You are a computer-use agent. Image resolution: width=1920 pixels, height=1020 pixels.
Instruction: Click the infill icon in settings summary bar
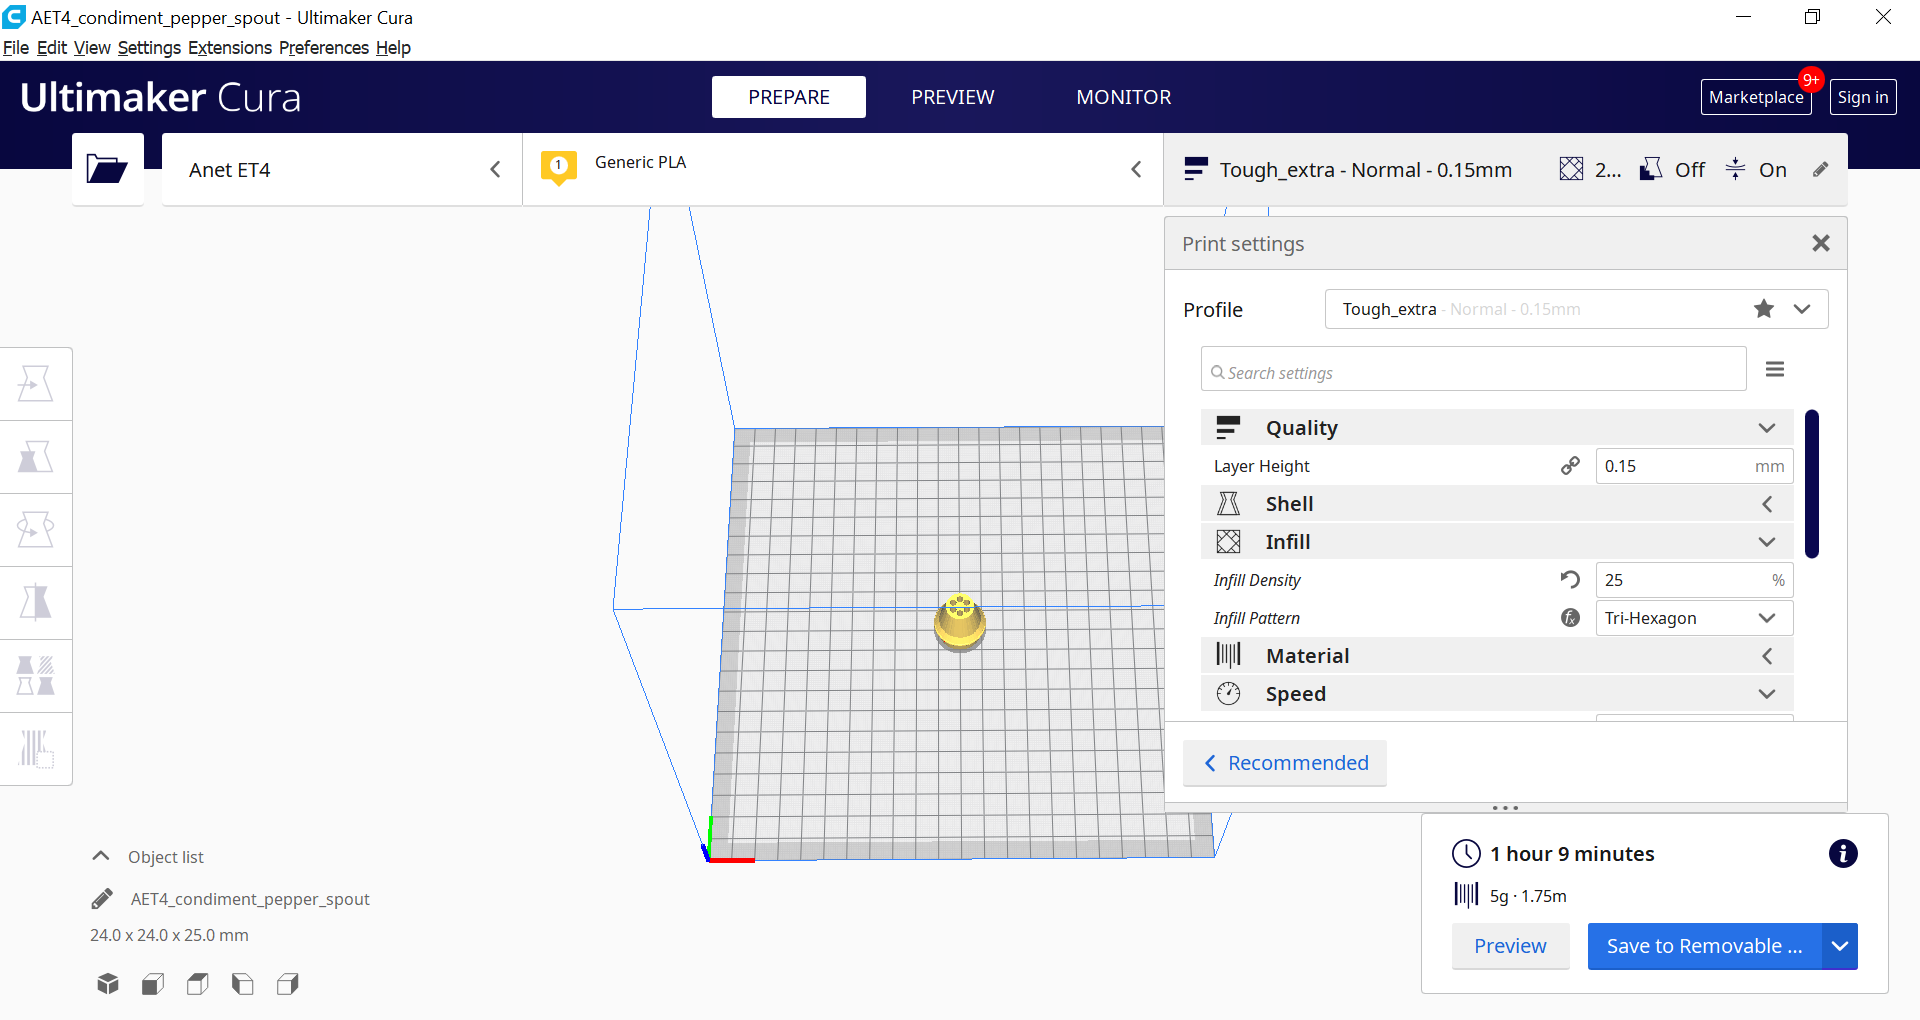[1571, 169]
